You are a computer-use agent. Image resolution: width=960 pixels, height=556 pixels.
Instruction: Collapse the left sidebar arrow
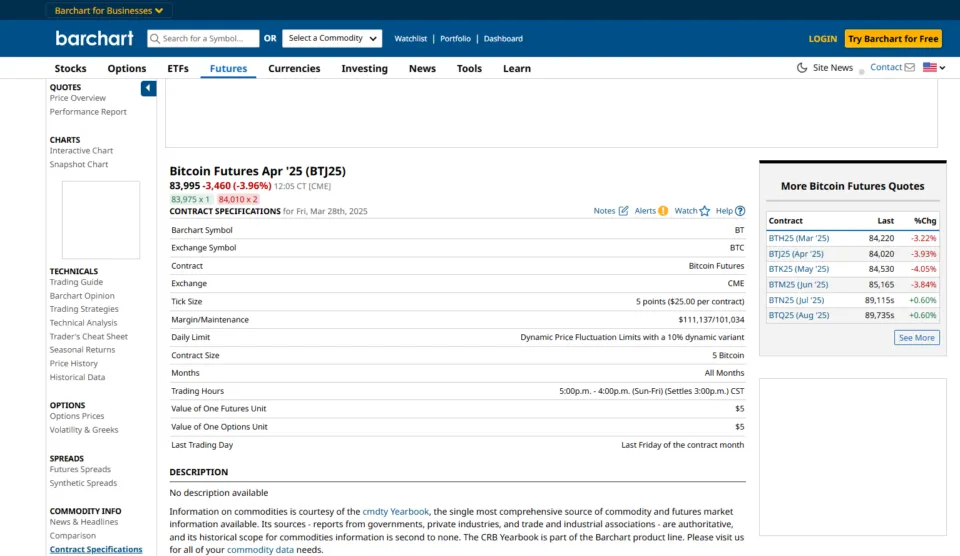point(148,88)
